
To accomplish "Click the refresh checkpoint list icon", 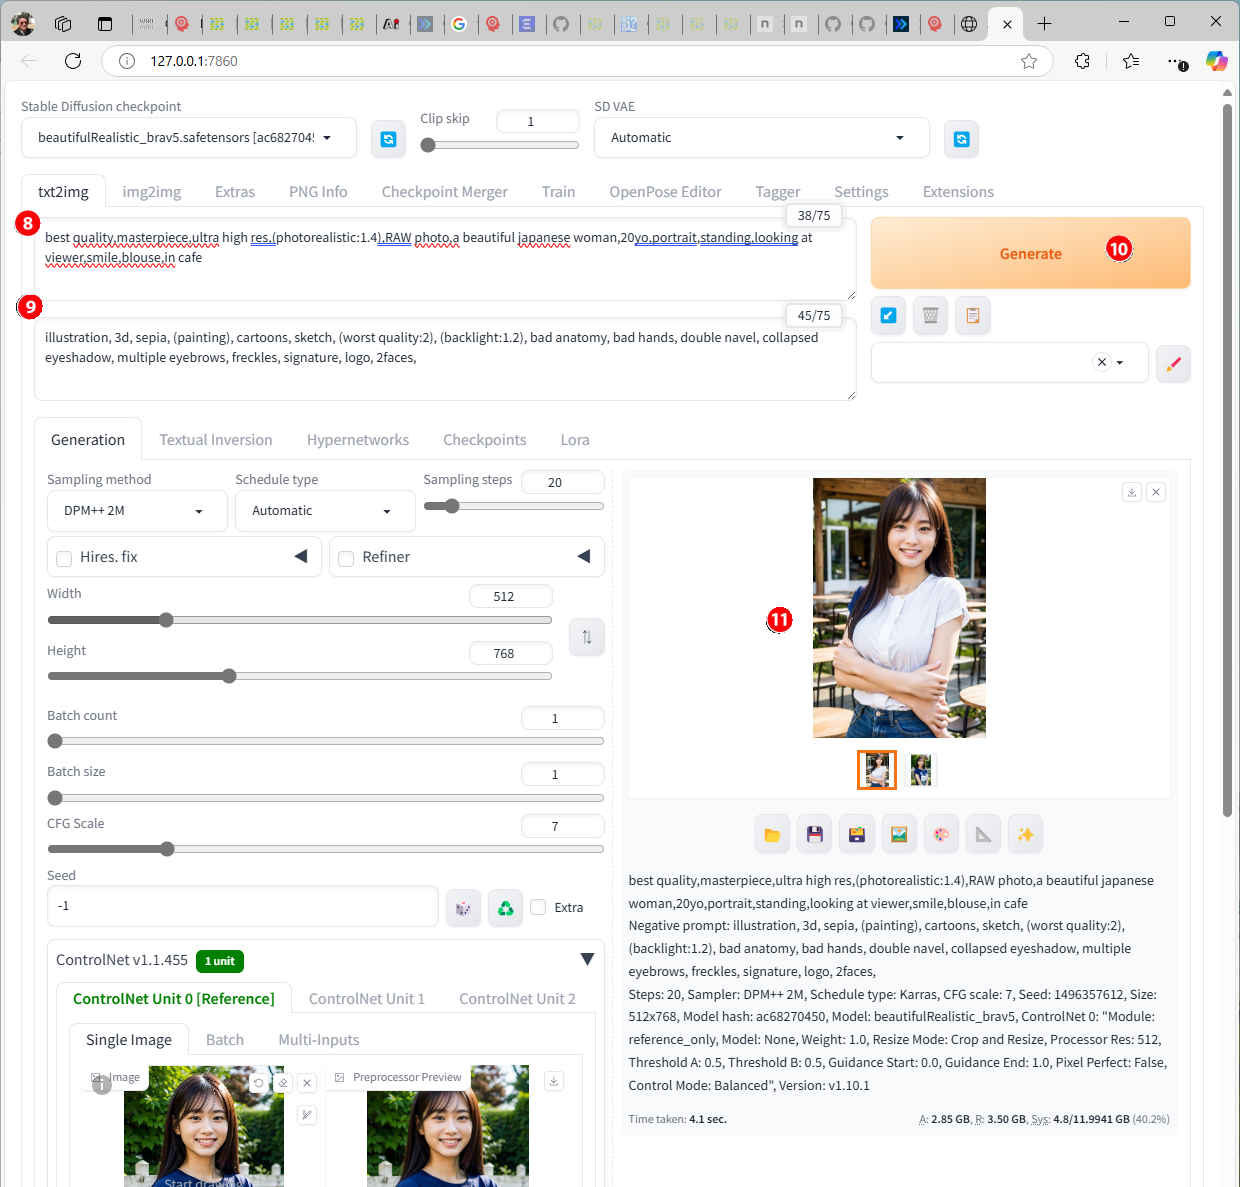I will 388,139.
